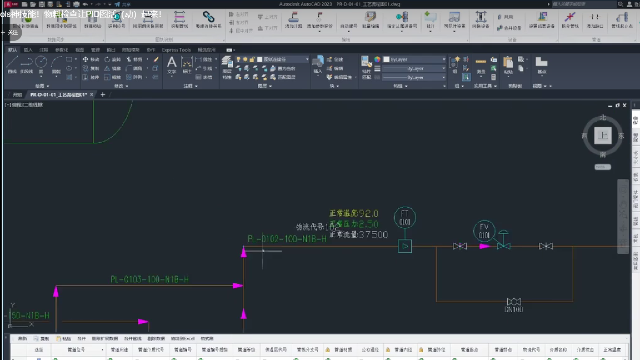640x360 pixels.
Task: Expand the Properties panel flyout
Action: (400, 86)
